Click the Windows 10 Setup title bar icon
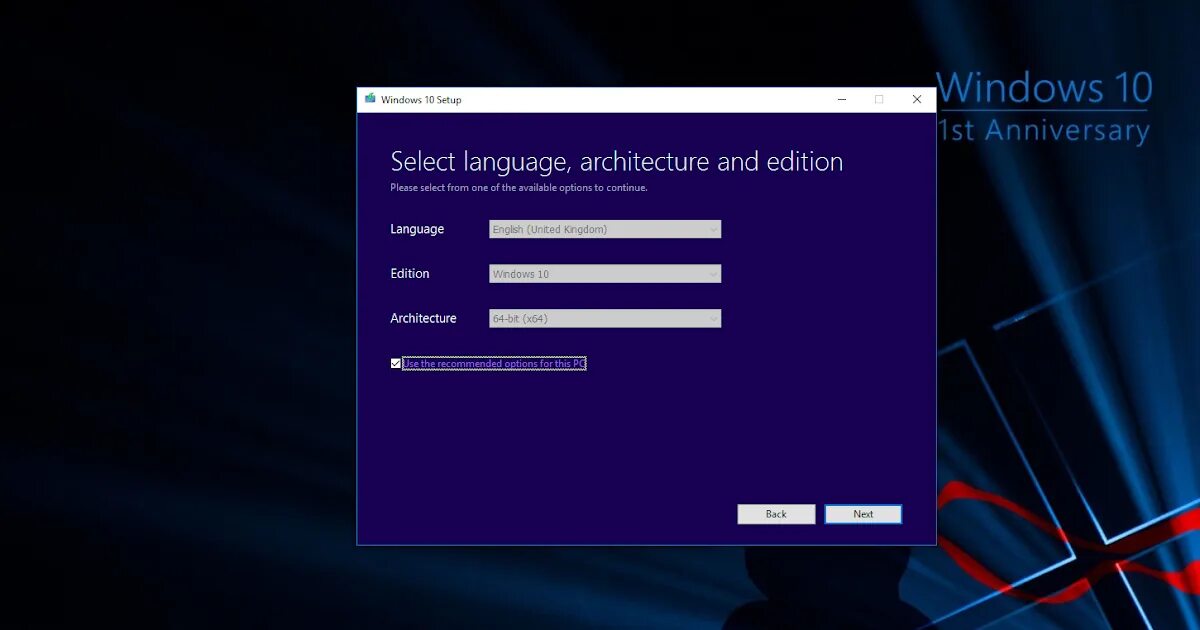Viewport: 1200px width, 630px height. pyautogui.click(x=370, y=99)
